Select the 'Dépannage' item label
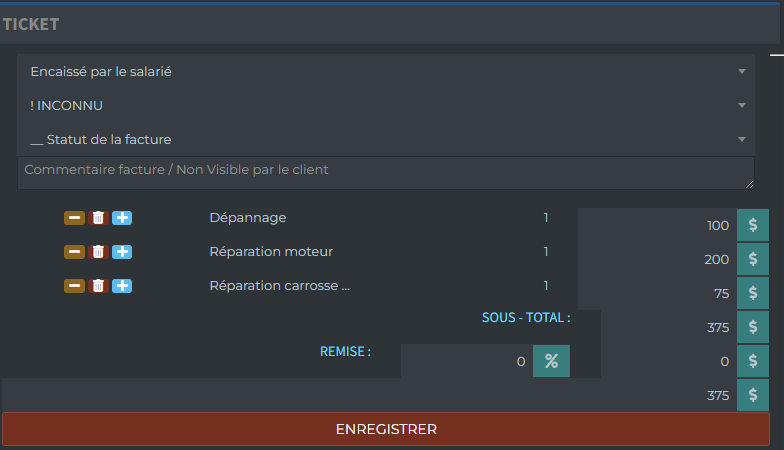This screenshot has width=784, height=450. click(x=248, y=218)
